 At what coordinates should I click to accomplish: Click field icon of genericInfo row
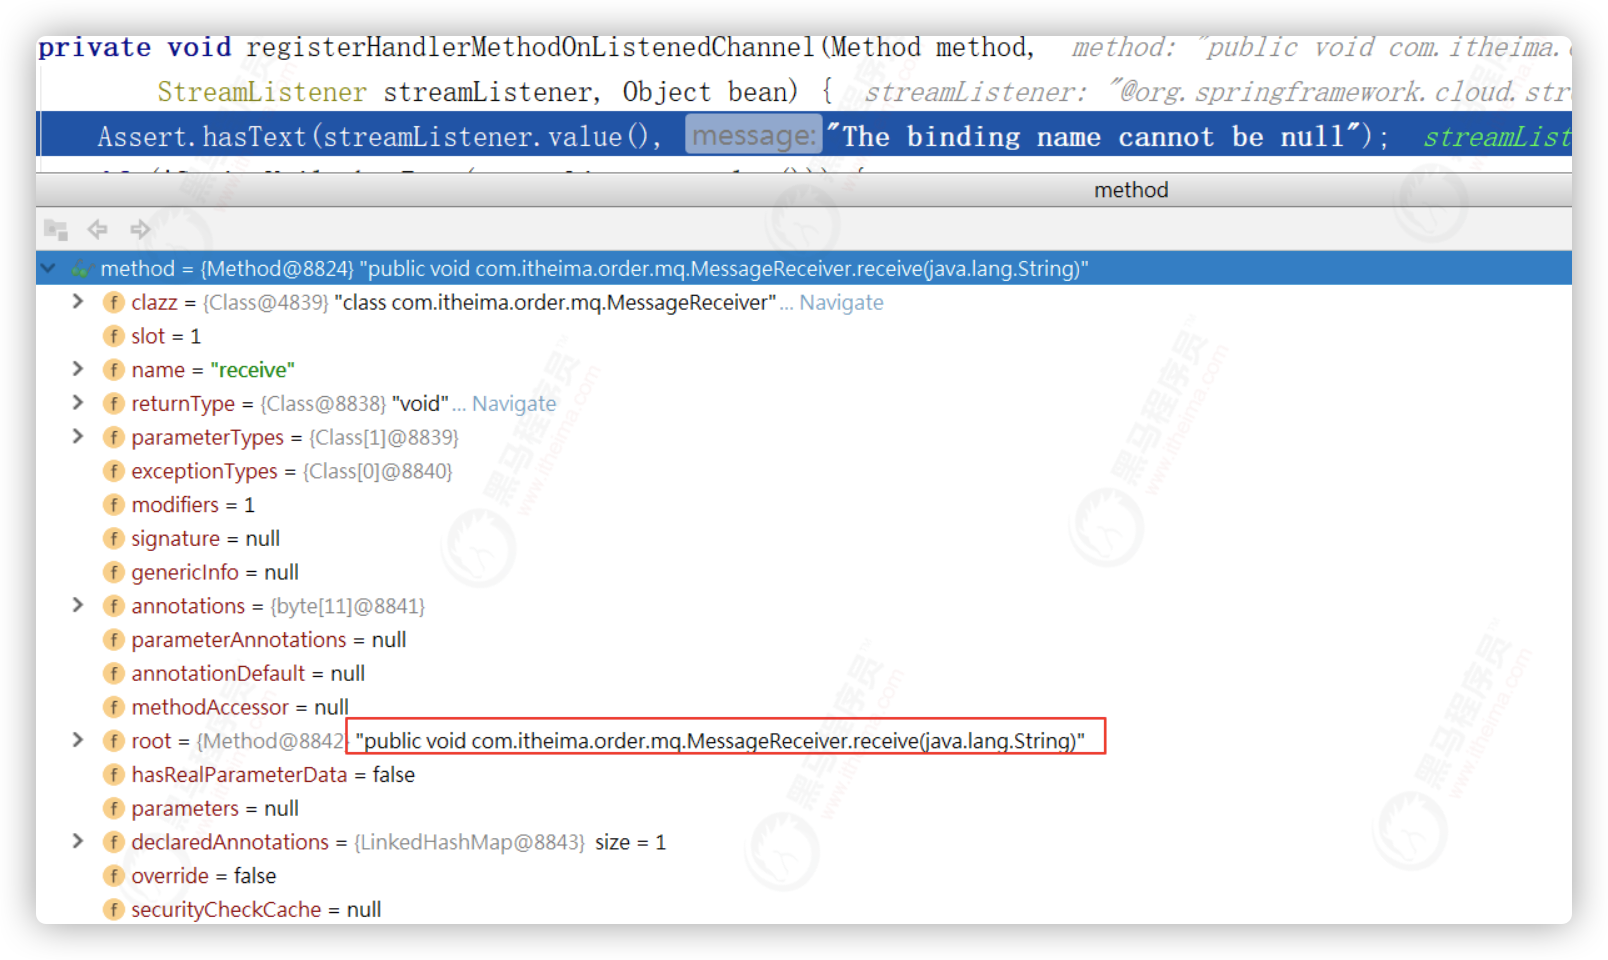click(114, 572)
